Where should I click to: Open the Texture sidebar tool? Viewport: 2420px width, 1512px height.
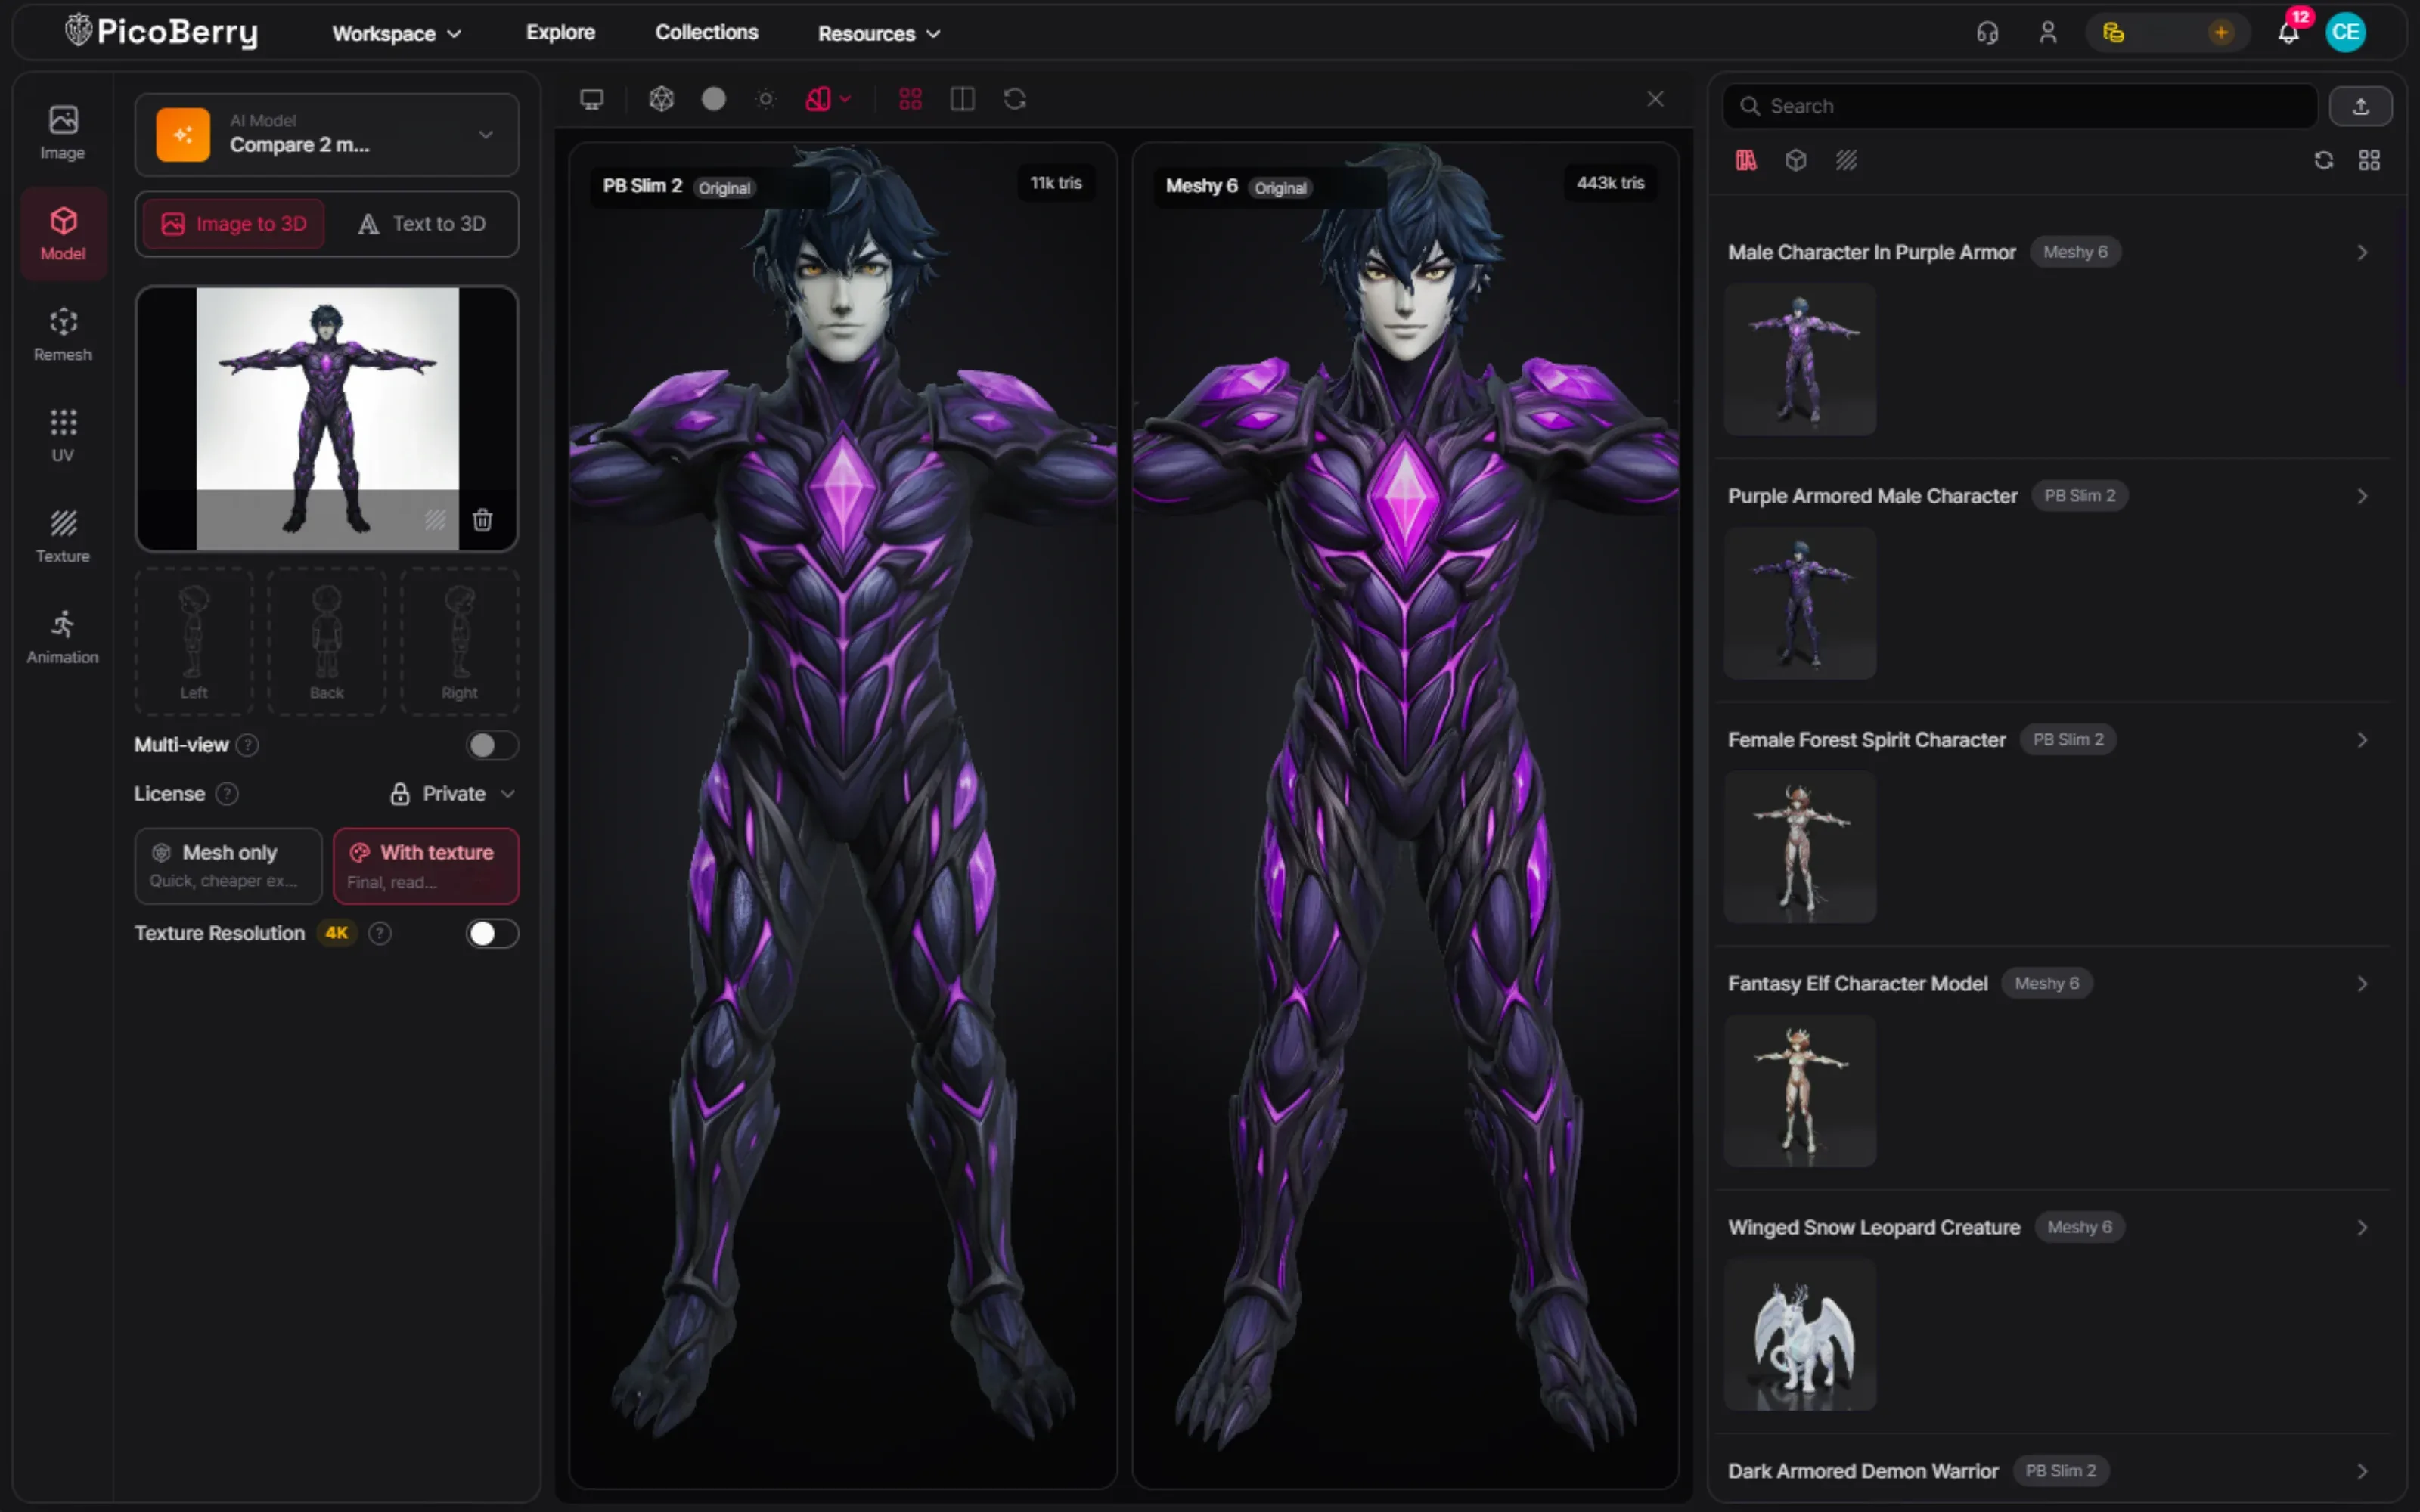63,537
